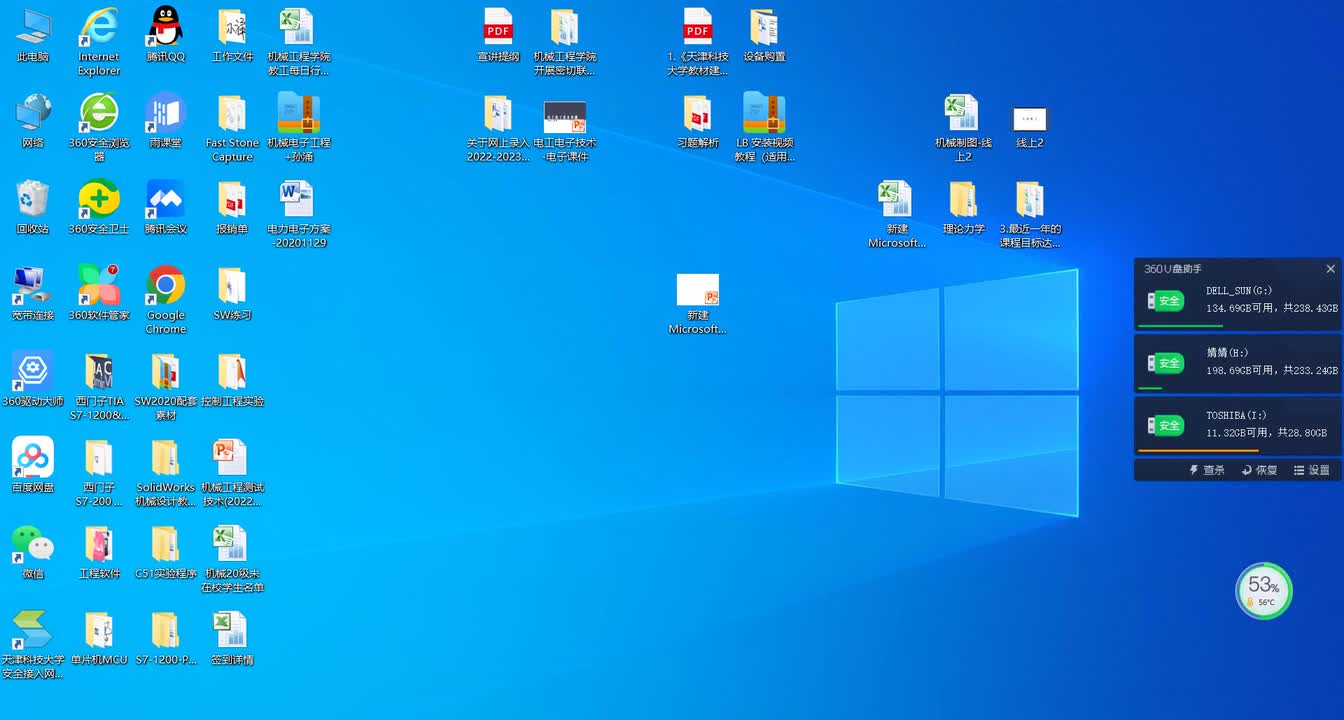The width and height of the screenshot is (1344, 720).
Task: Select the 回收站 recycle bin
Action: pyautogui.click(x=33, y=208)
